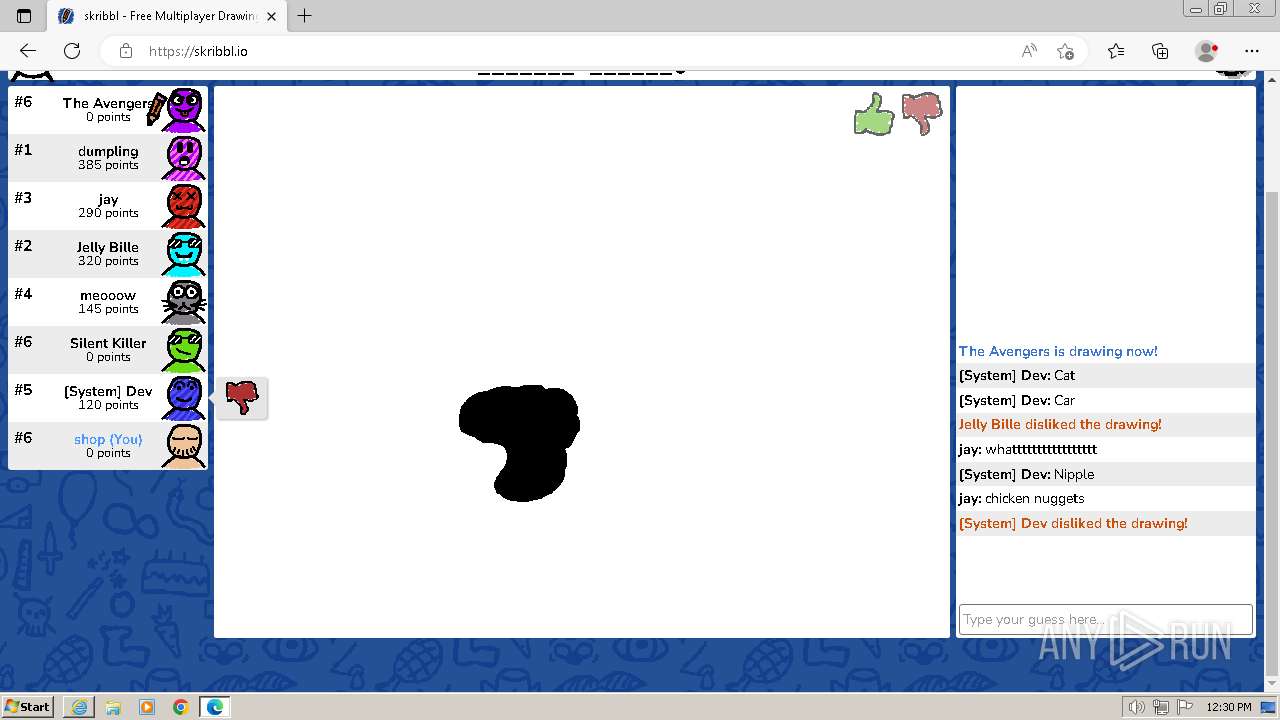Open Chrome from taskbar
Image resolution: width=1280 pixels, height=720 pixels.
coord(180,707)
